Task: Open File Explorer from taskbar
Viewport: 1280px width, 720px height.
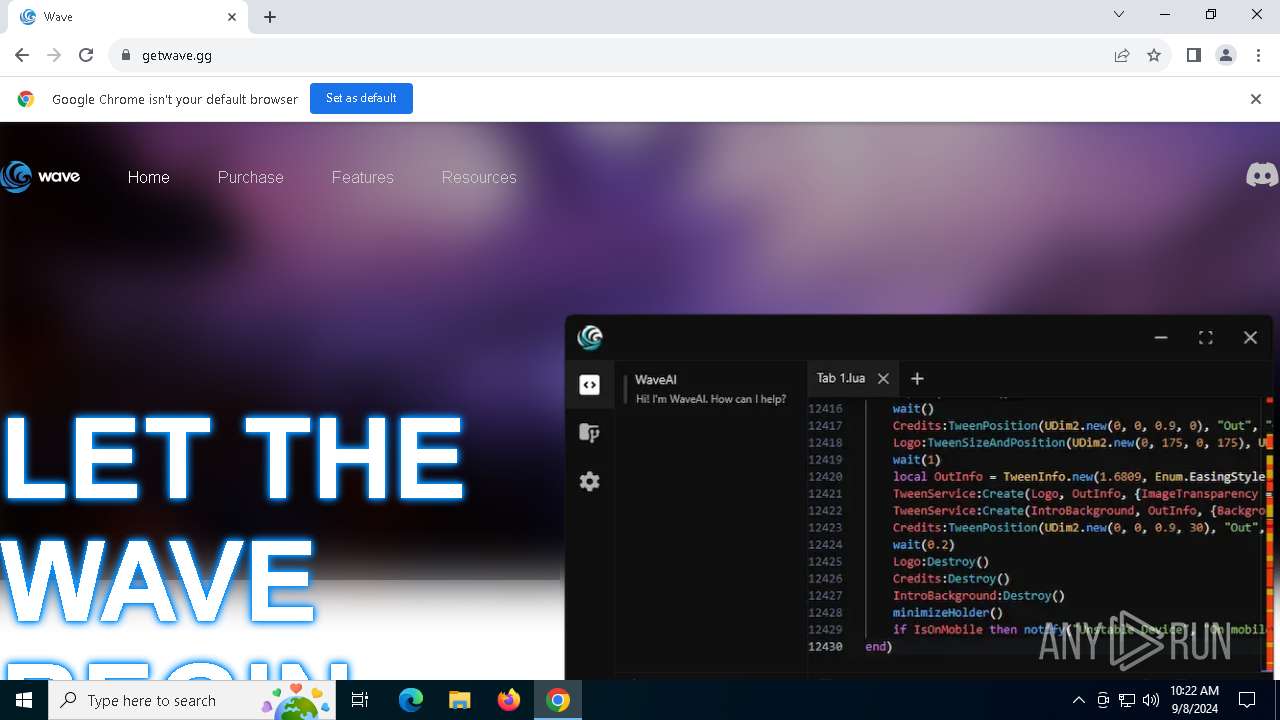Action: point(459,700)
